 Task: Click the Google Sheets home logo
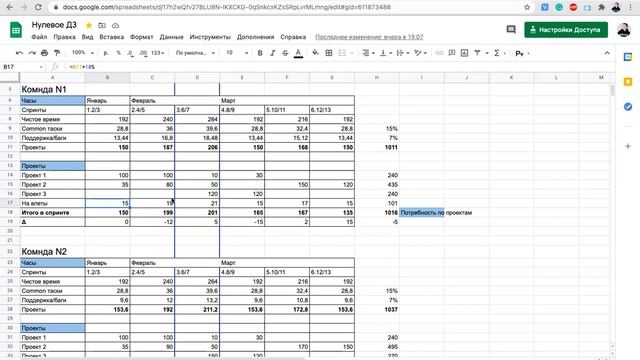coord(16,30)
